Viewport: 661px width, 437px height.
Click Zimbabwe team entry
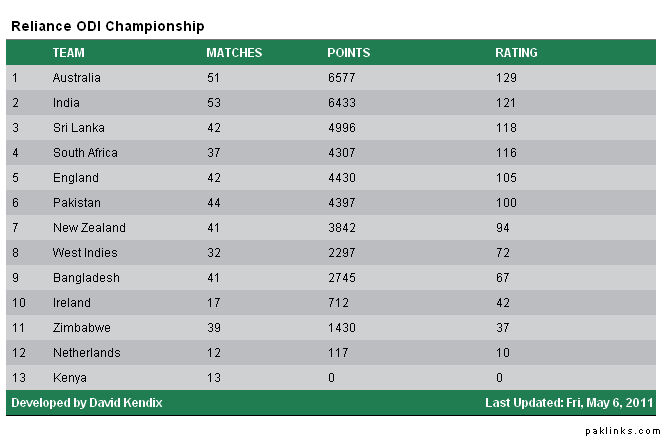82,328
